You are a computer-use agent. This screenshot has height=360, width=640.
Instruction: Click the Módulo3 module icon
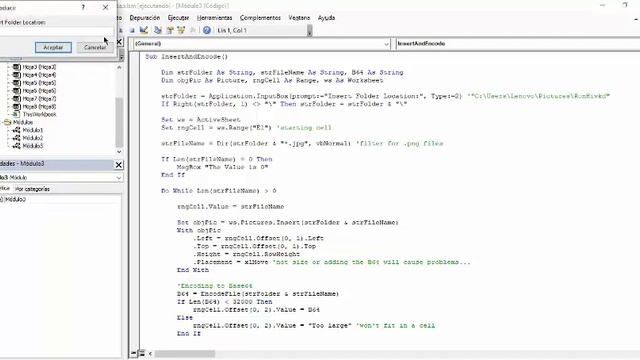point(16,146)
